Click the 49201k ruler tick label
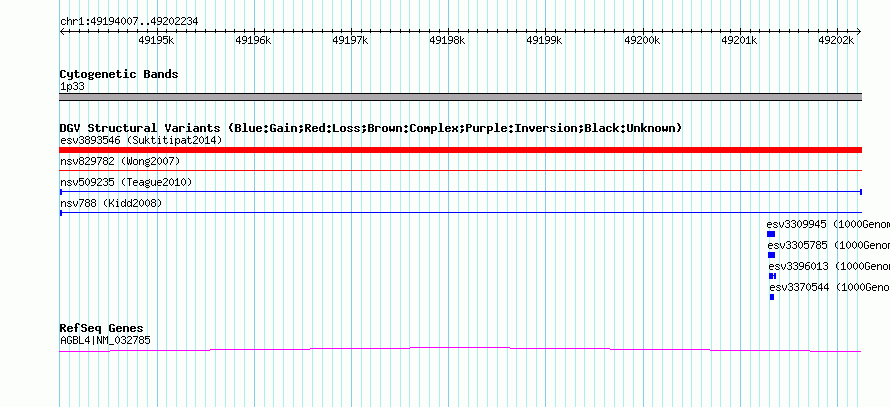This screenshot has height=407, width=890. point(739,40)
